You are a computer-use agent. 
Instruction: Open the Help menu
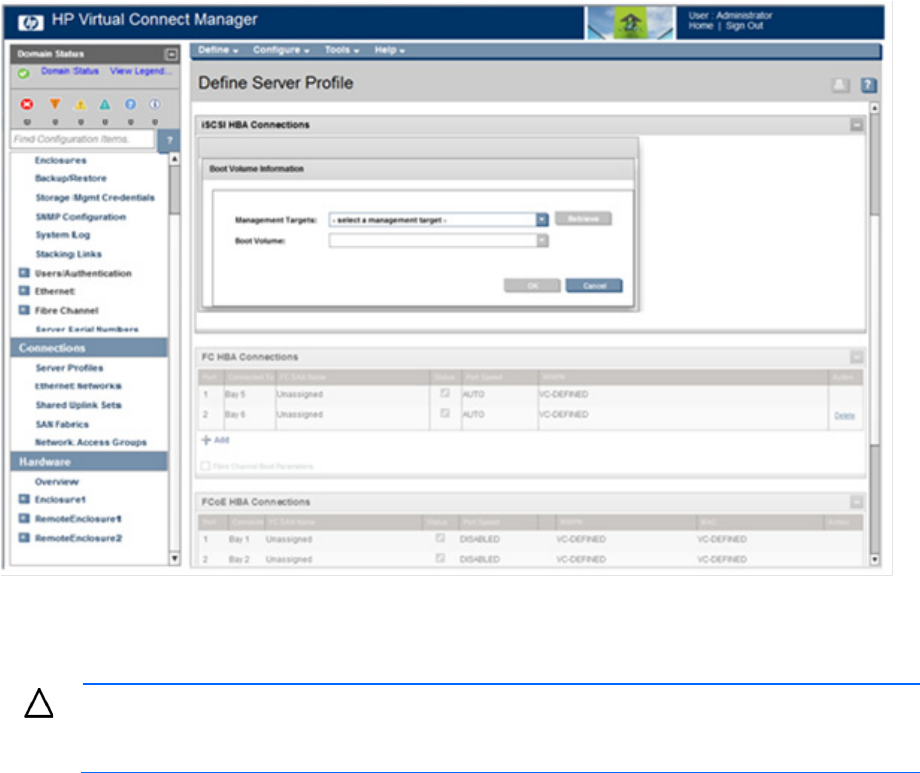(390, 50)
